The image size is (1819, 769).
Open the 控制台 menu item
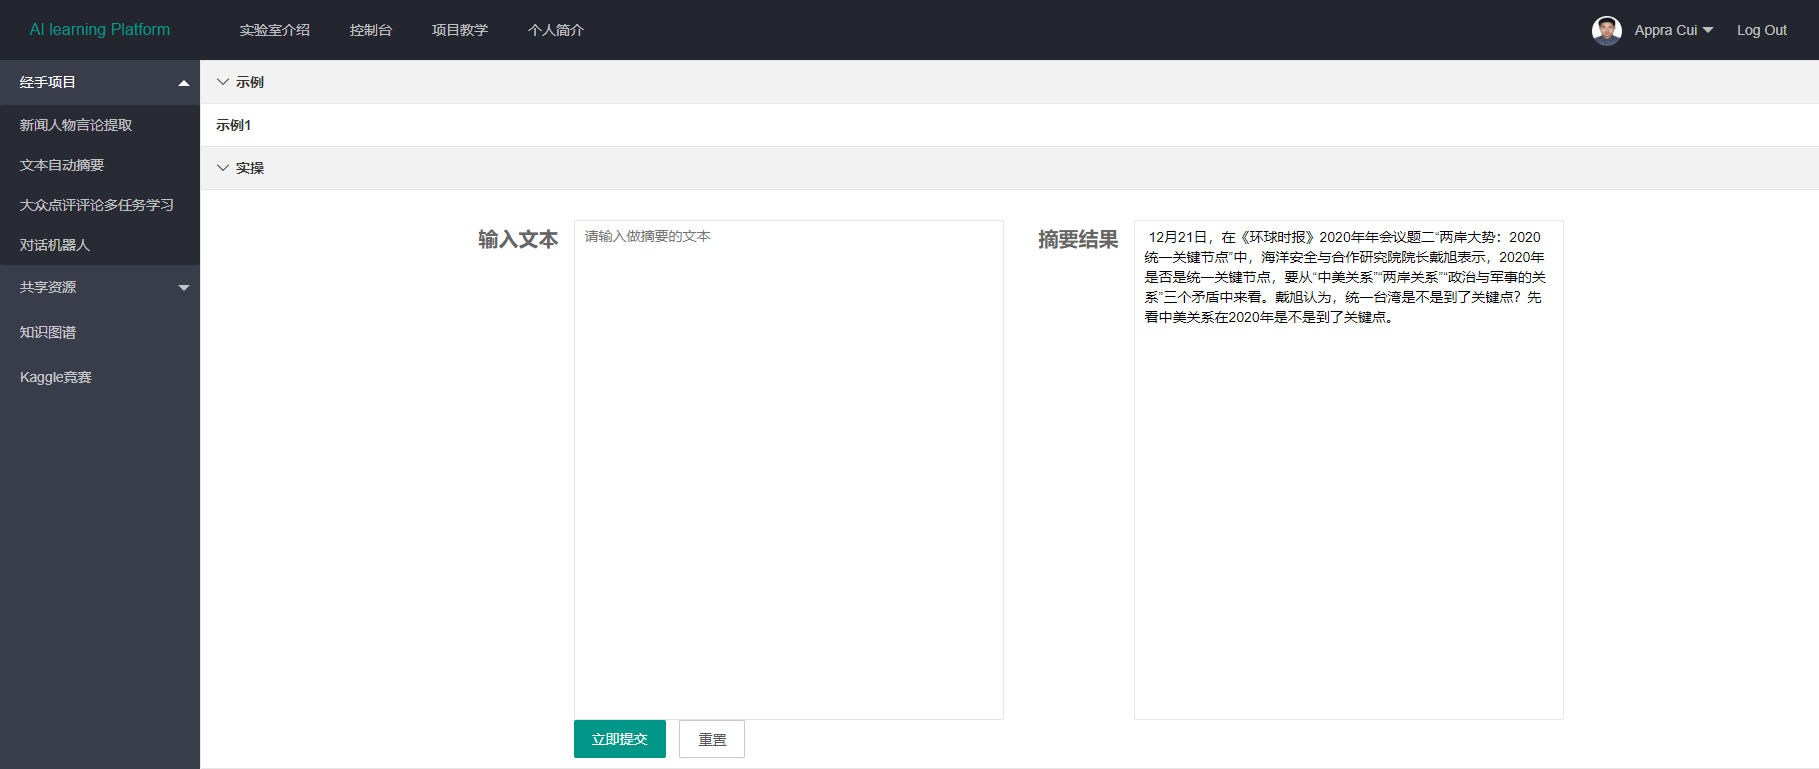pyautogui.click(x=371, y=30)
